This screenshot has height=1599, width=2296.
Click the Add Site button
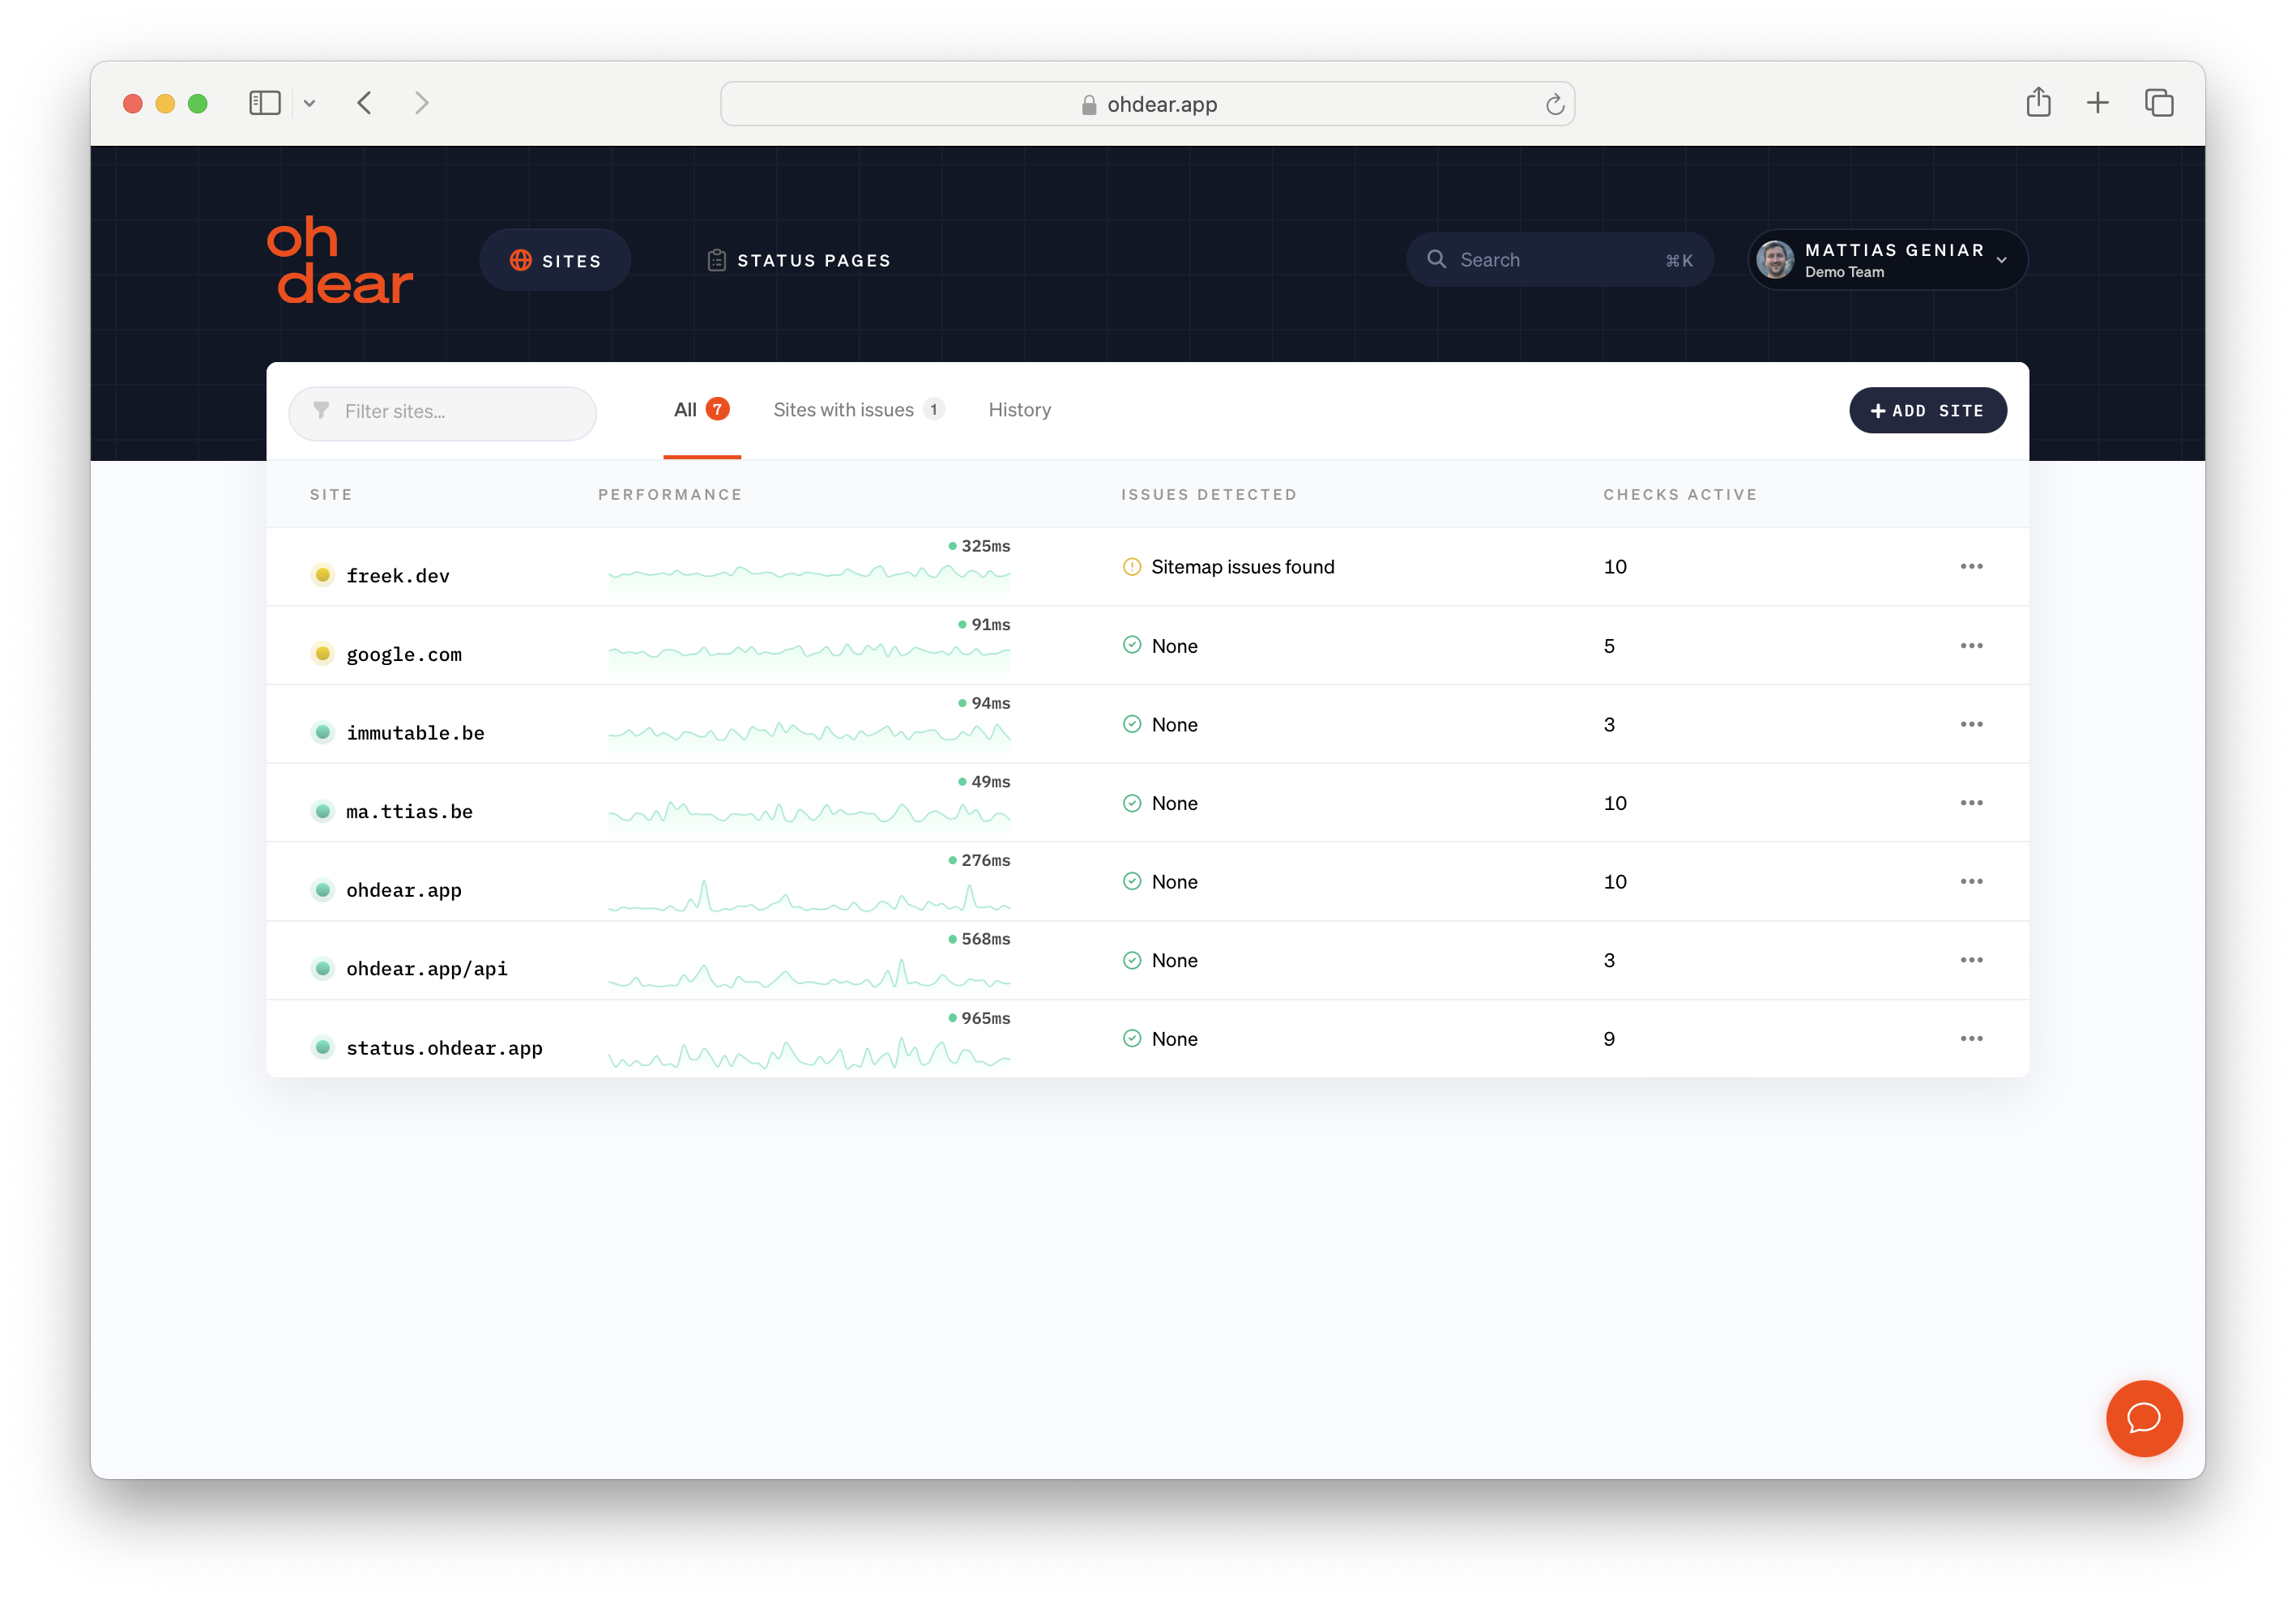[x=1927, y=410]
